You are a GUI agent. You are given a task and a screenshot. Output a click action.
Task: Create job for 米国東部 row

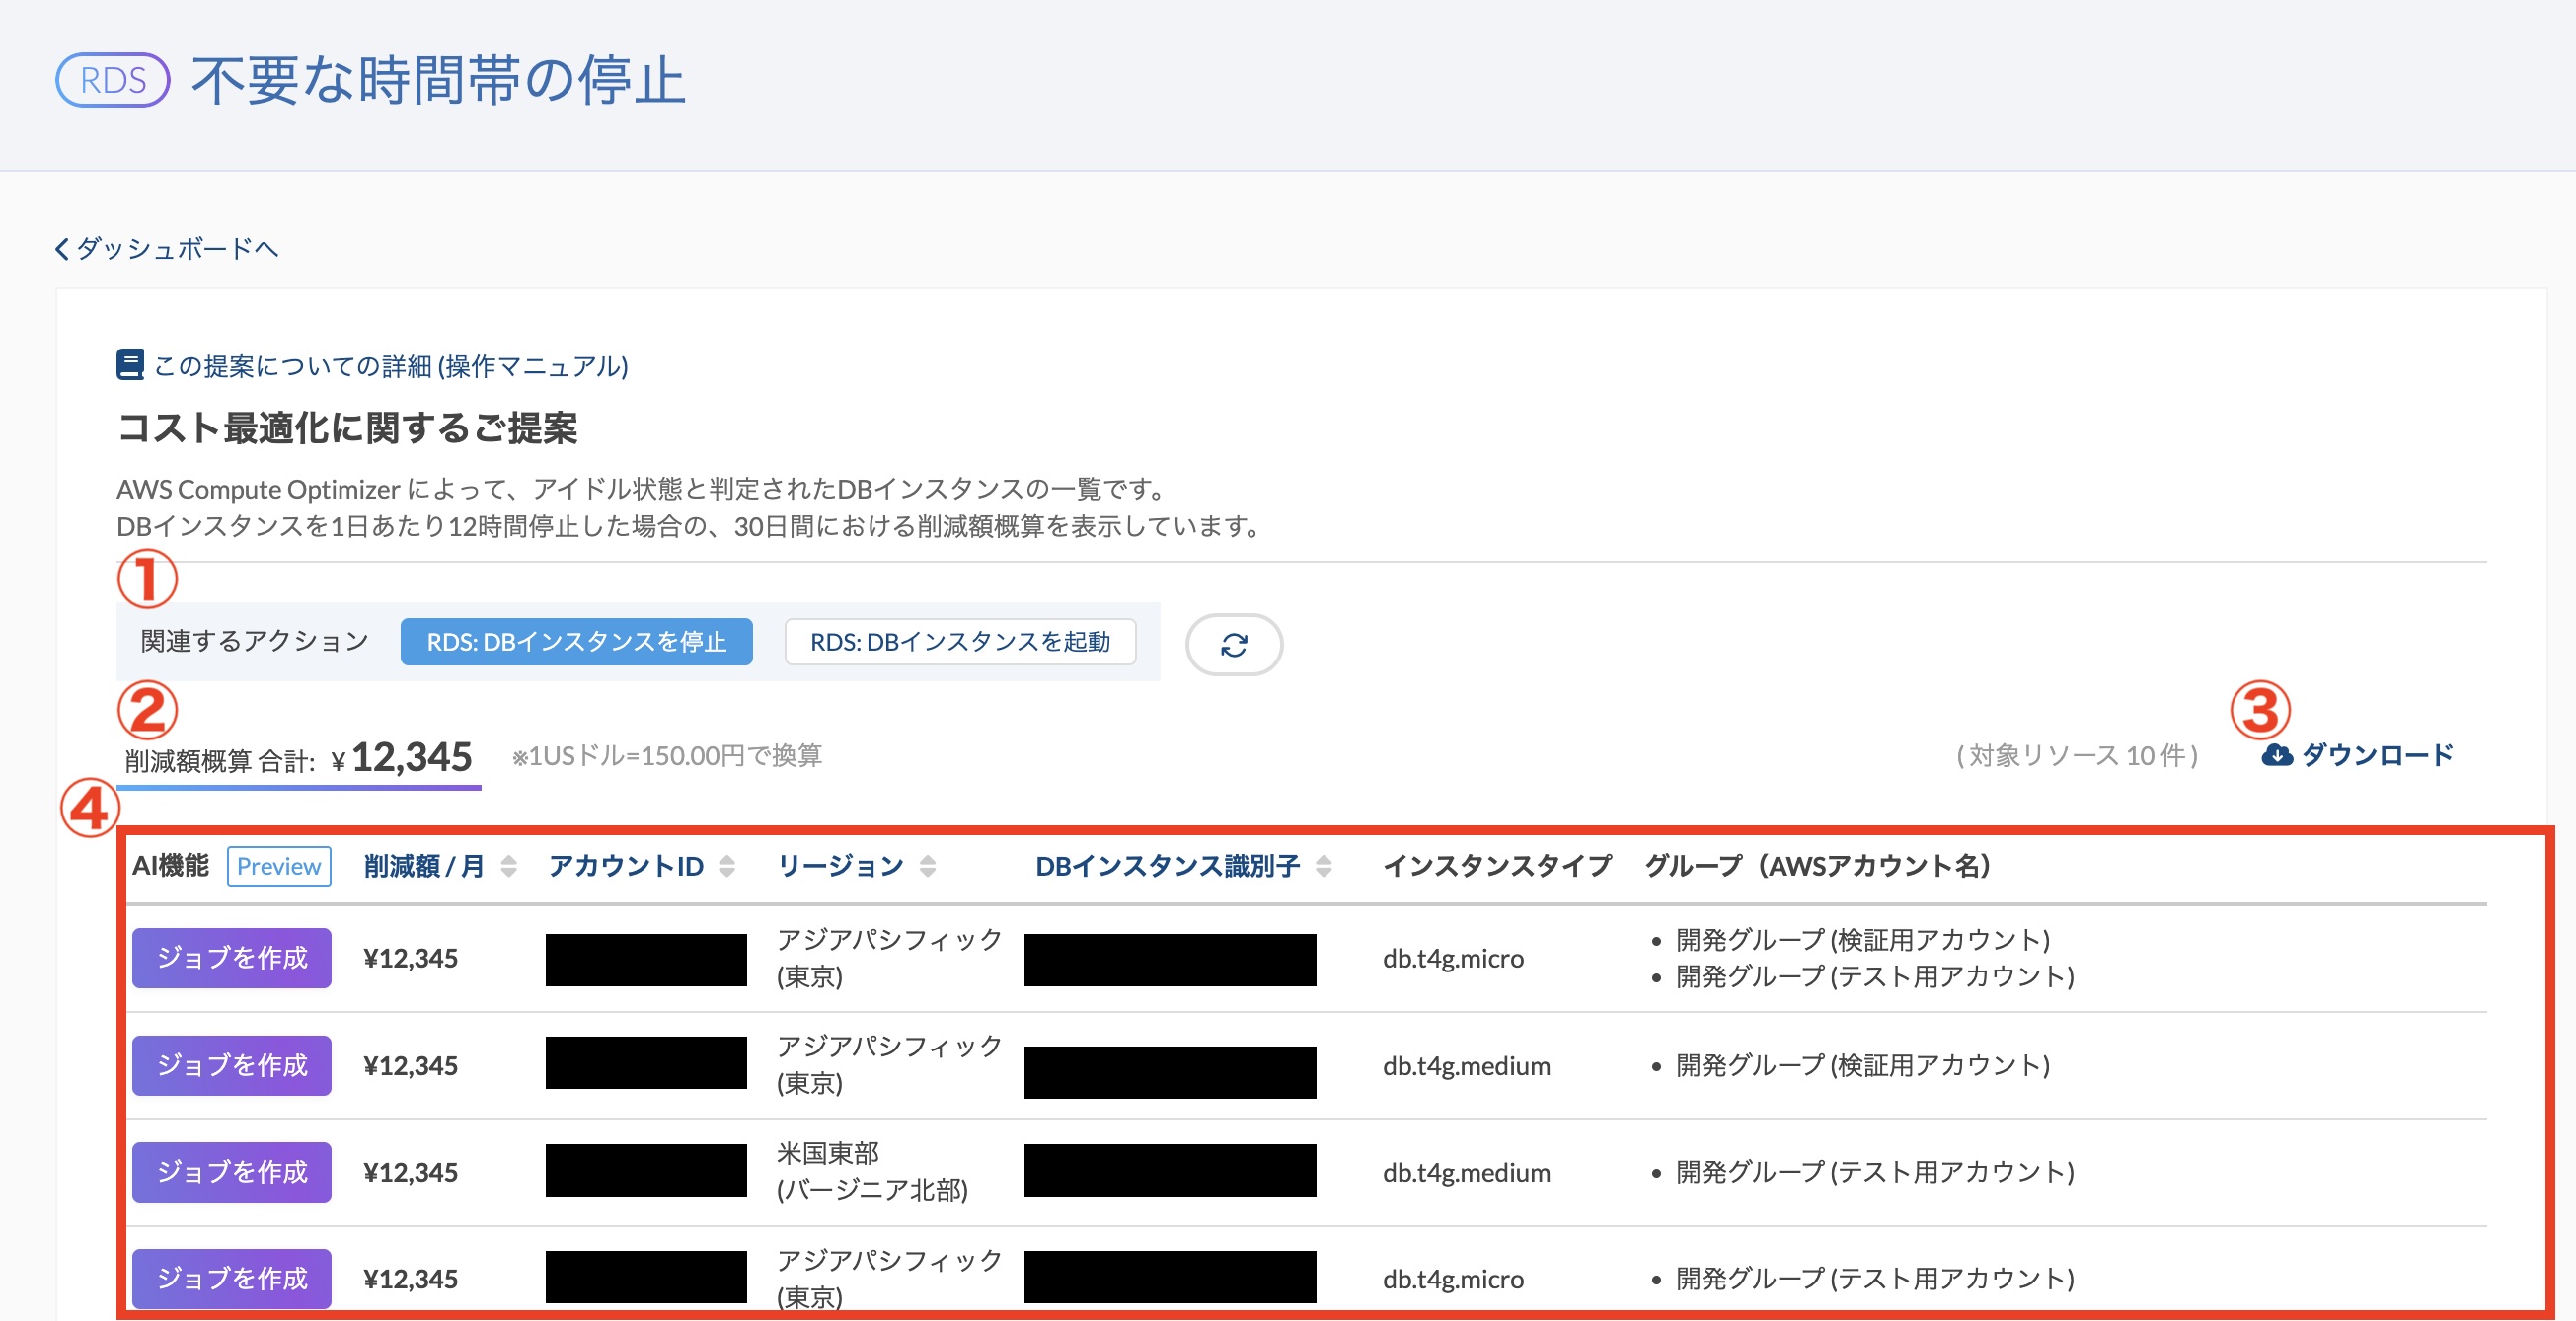[232, 1172]
